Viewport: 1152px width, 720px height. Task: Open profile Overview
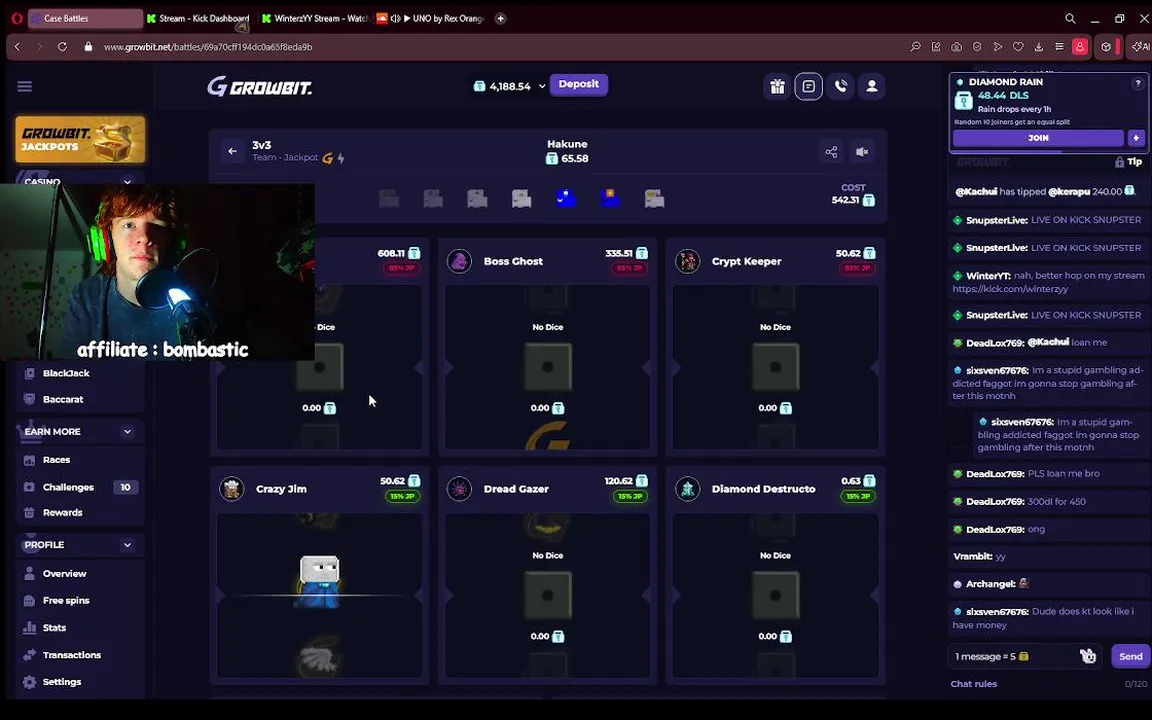pos(65,574)
